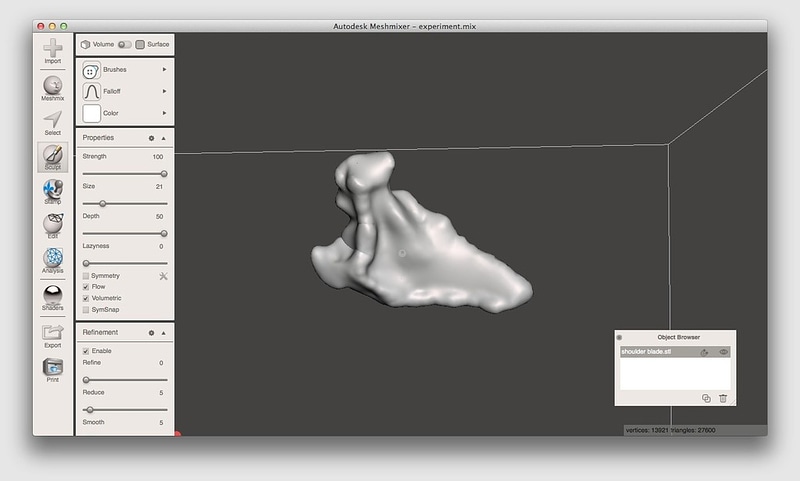Expand the Color submenu arrow

point(164,113)
